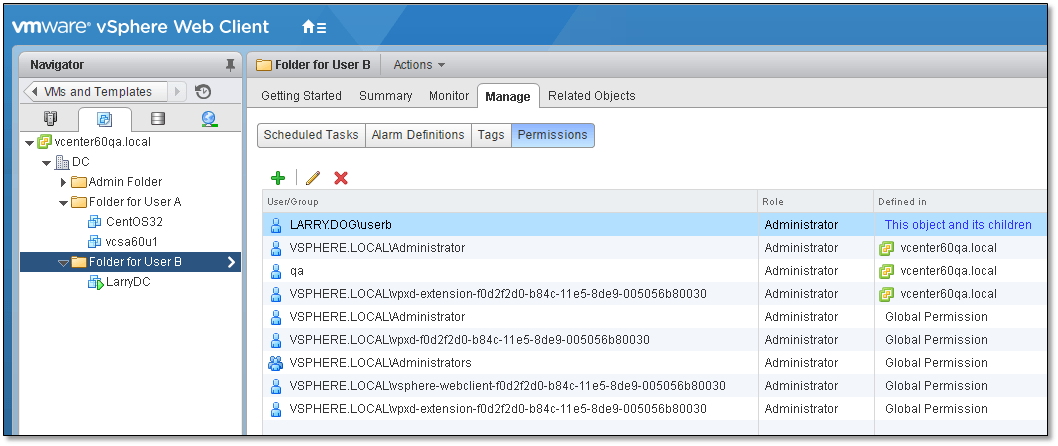1058x446 pixels.
Task: Expand the Admin Folder node
Action: click(x=64, y=182)
